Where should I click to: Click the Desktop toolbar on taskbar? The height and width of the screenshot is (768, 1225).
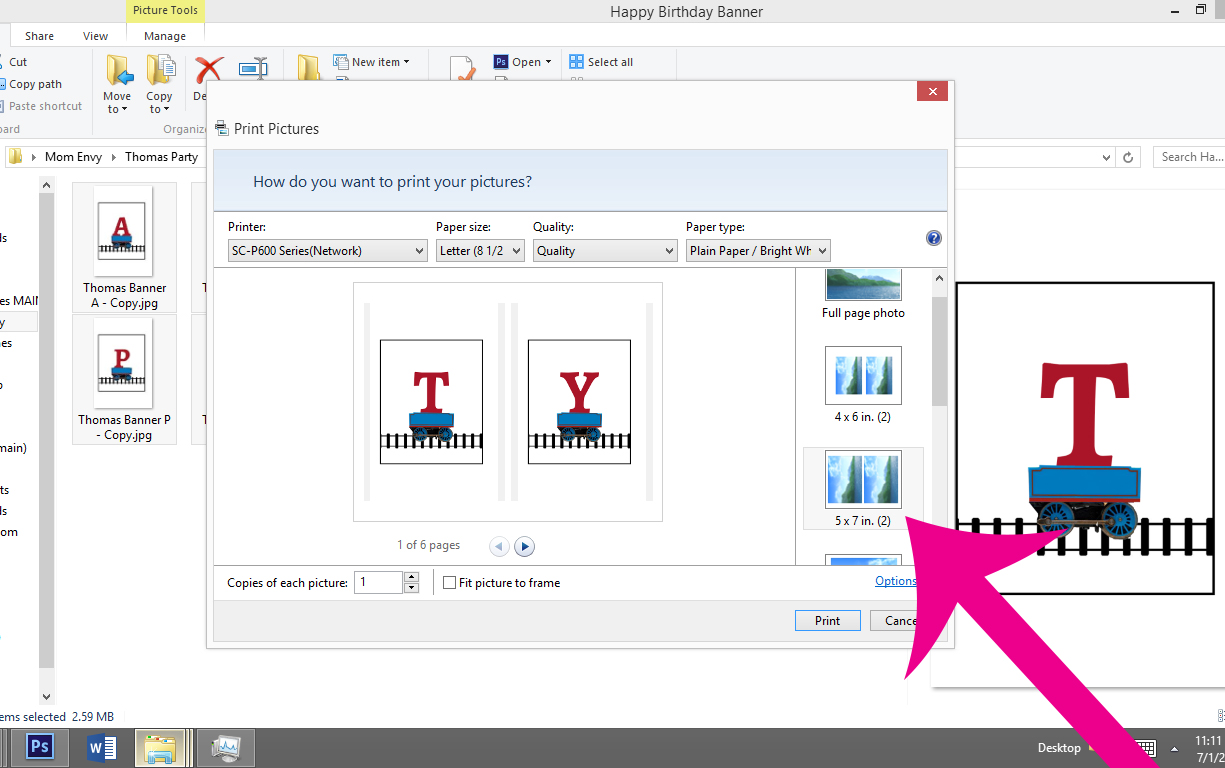[x=1059, y=748]
